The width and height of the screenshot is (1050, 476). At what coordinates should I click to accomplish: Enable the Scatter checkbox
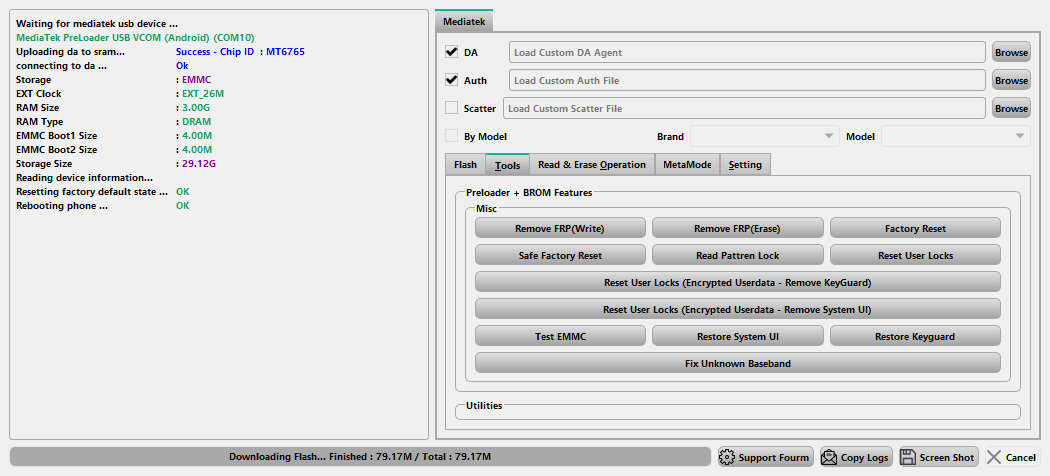coord(451,108)
